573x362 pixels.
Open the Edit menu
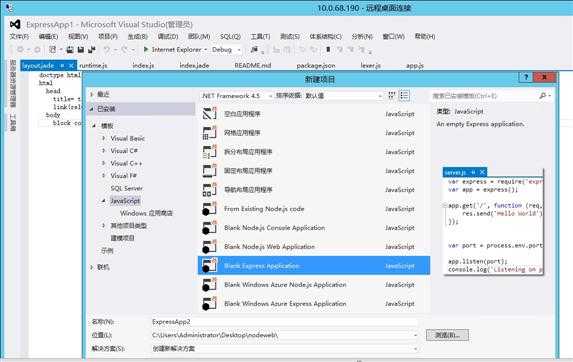point(48,36)
